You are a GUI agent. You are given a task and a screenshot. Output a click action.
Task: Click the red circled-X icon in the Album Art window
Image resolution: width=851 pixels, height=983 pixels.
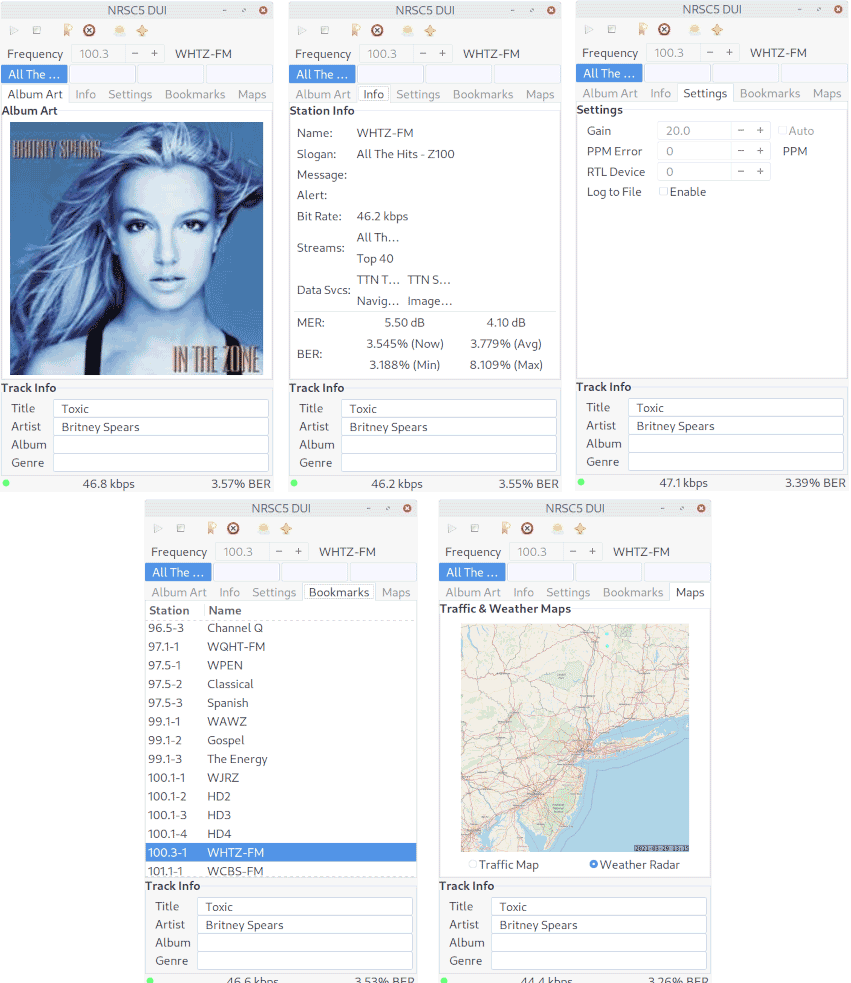[x=89, y=30]
